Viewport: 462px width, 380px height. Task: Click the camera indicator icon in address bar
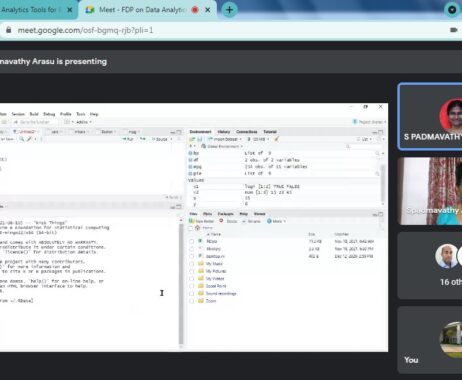pyautogui.click(x=453, y=30)
